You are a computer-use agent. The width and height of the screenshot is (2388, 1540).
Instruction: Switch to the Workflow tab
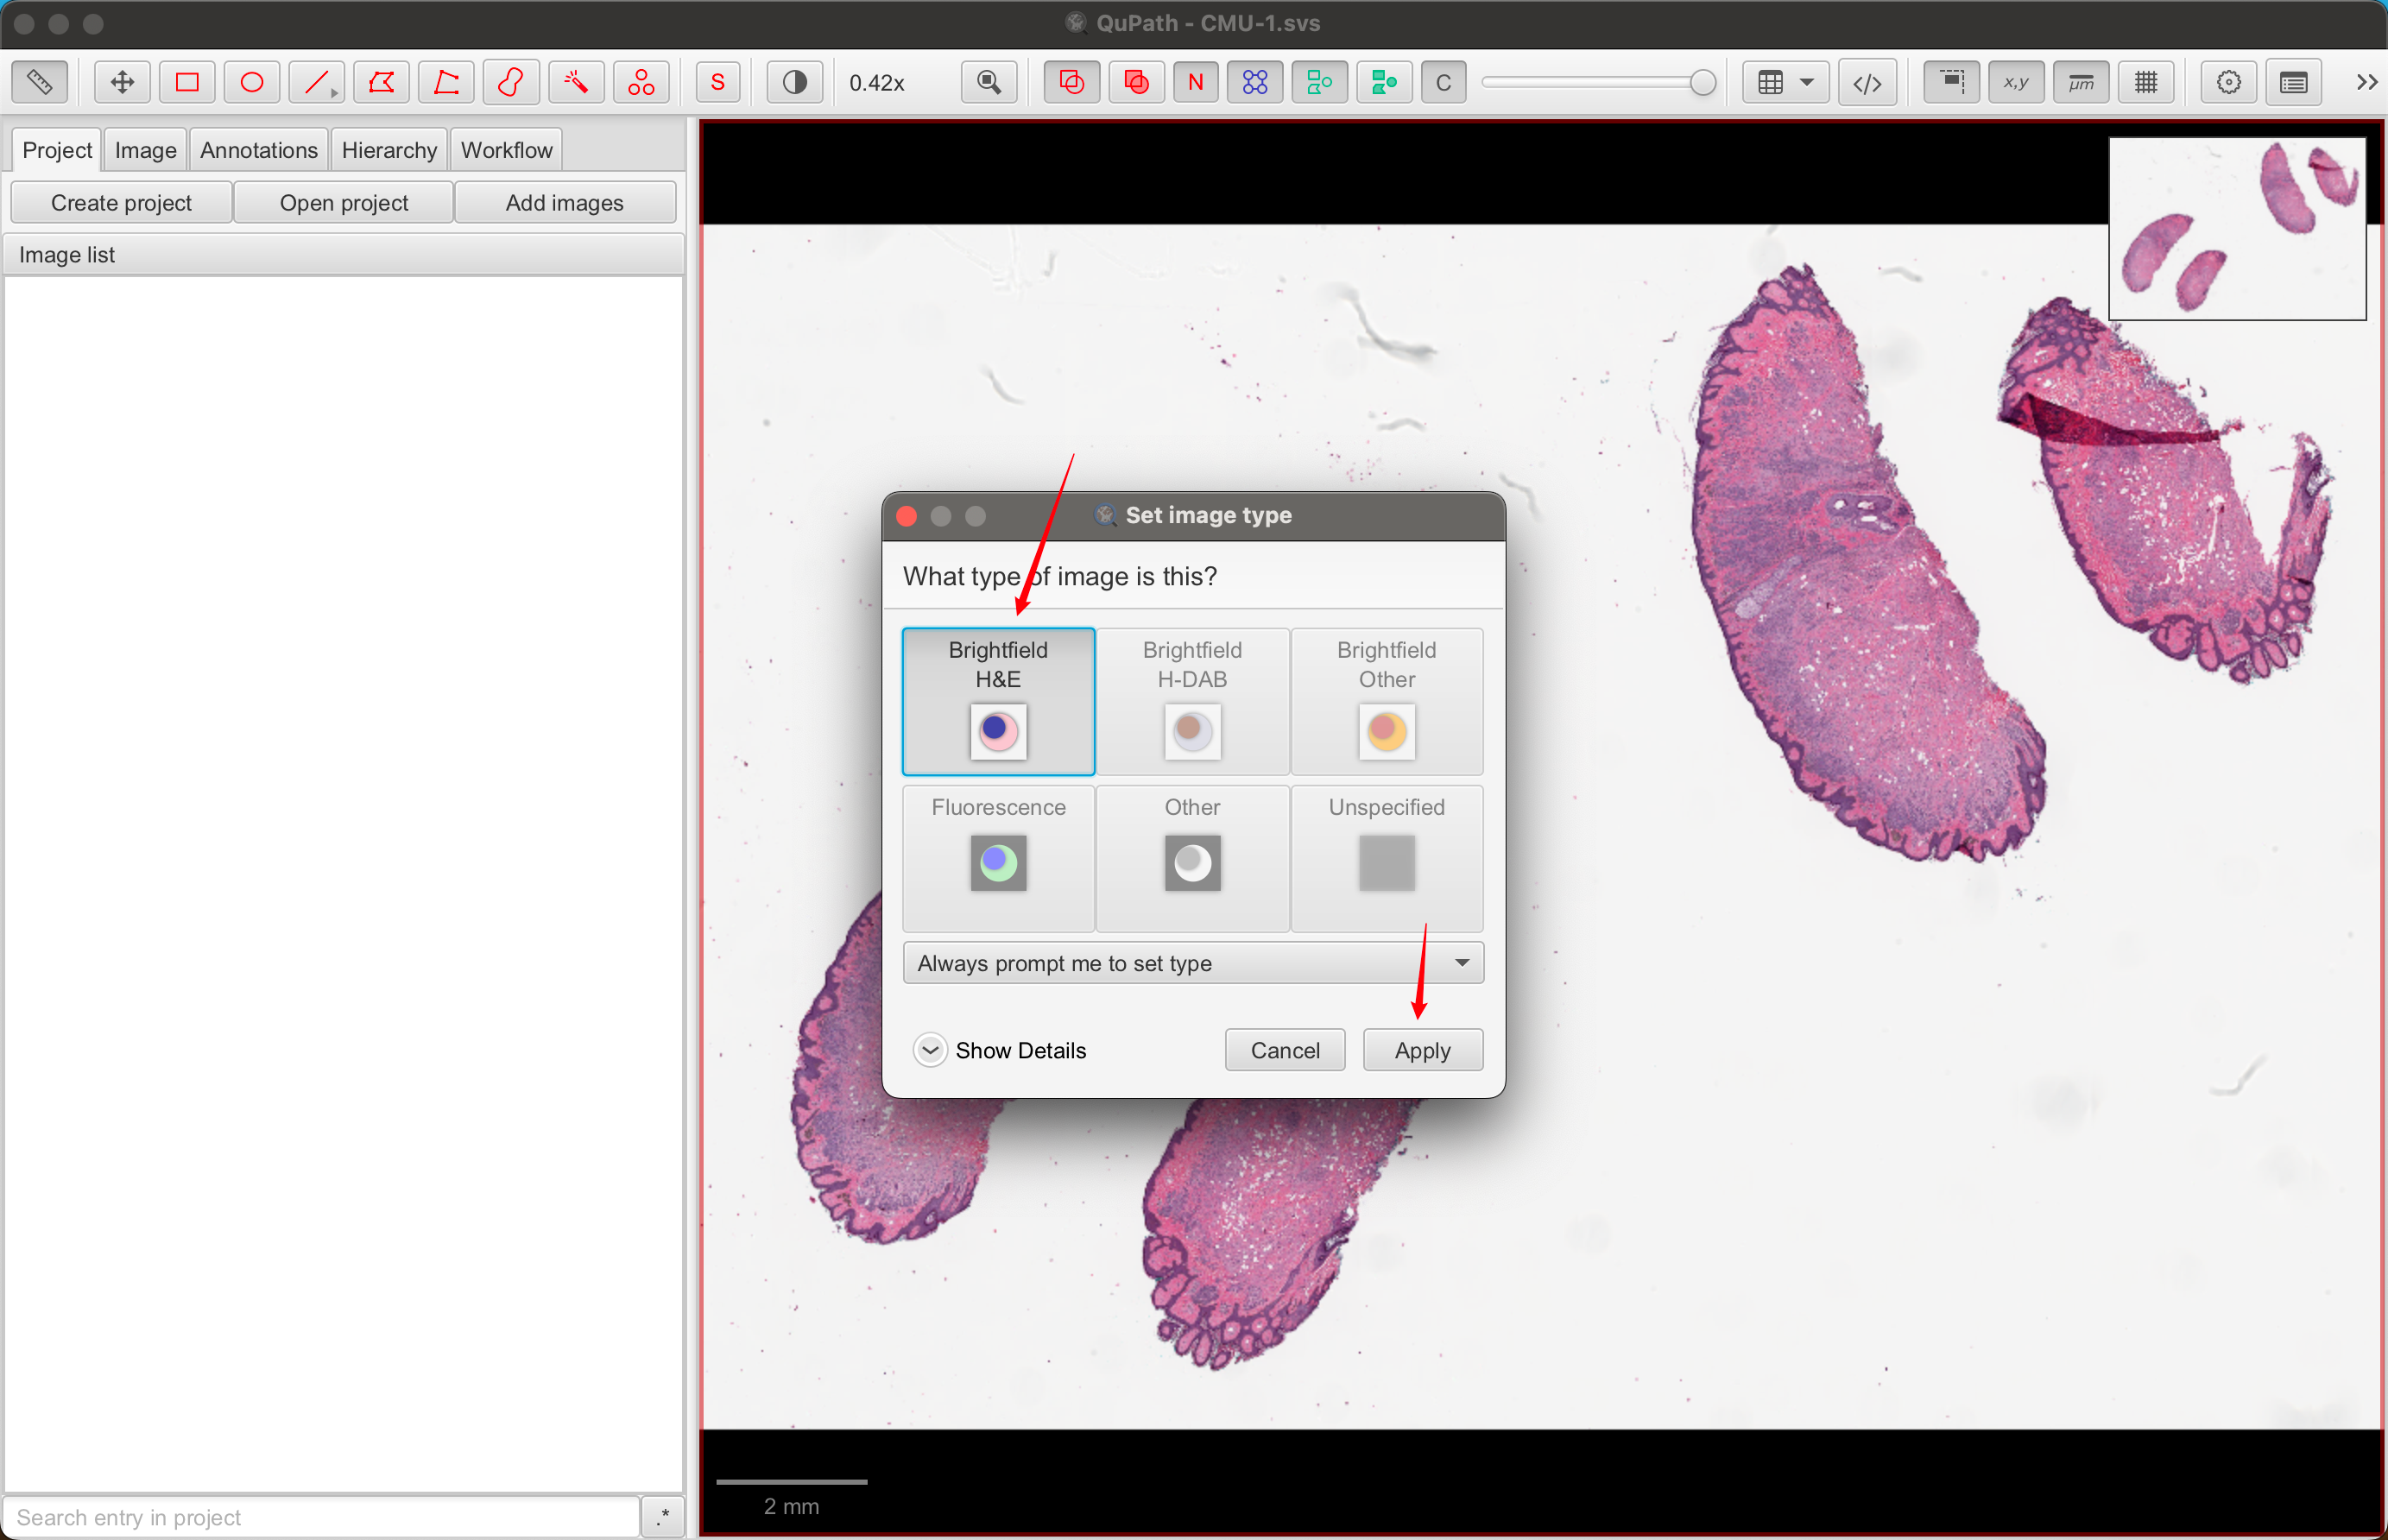[x=505, y=149]
